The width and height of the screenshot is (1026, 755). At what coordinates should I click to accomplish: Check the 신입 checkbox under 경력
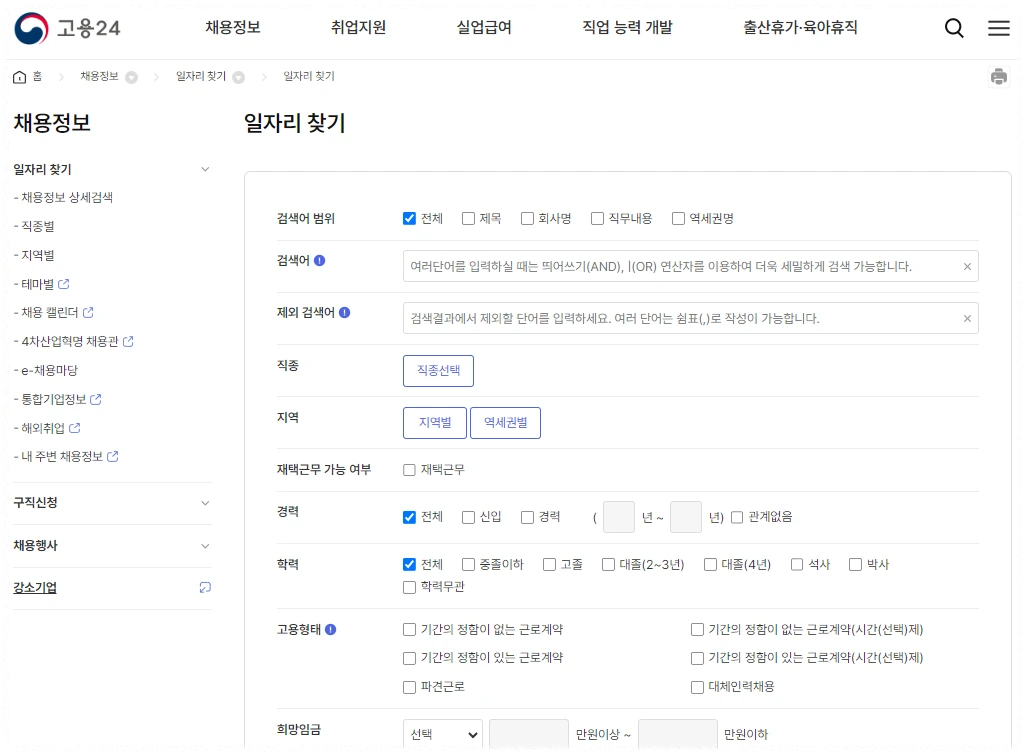point(467,517)
